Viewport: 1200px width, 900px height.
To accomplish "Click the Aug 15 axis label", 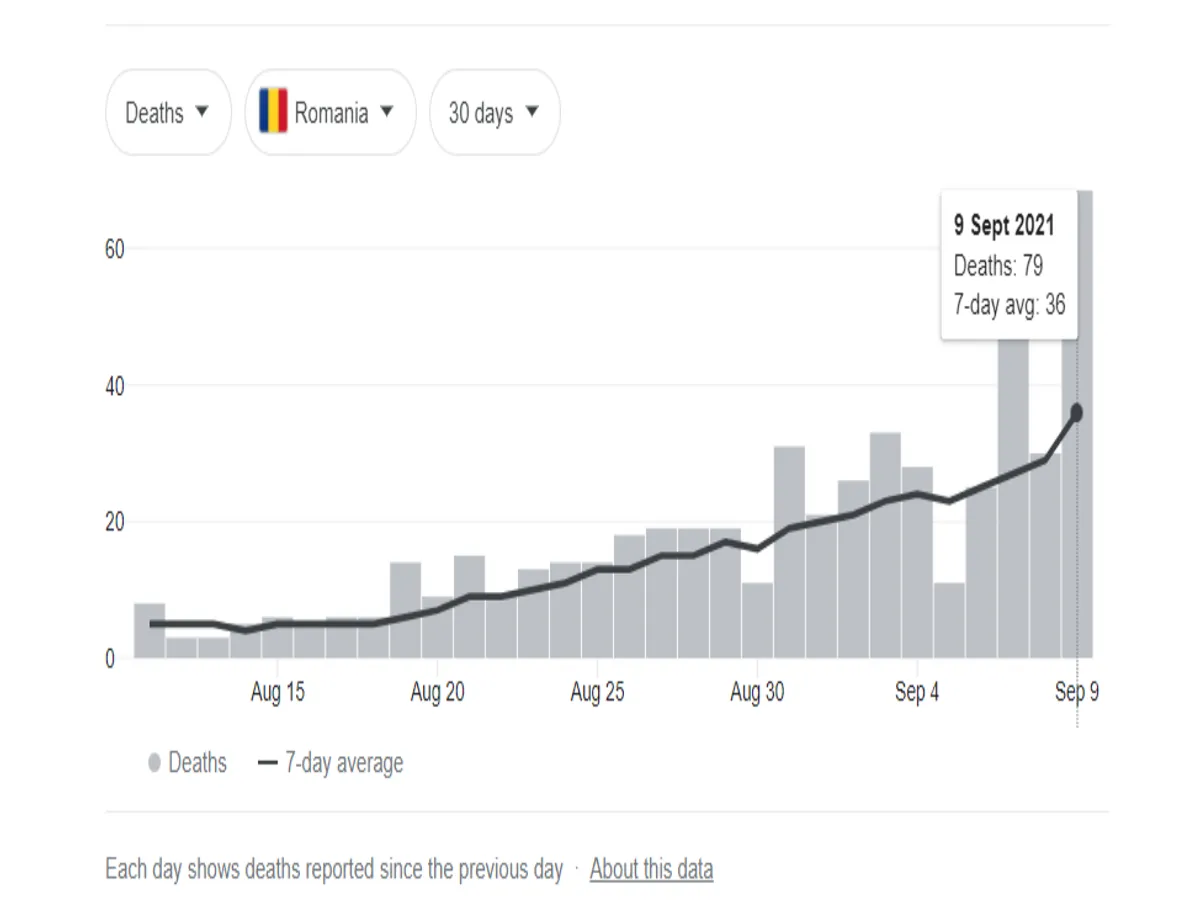I will [277, 693].
